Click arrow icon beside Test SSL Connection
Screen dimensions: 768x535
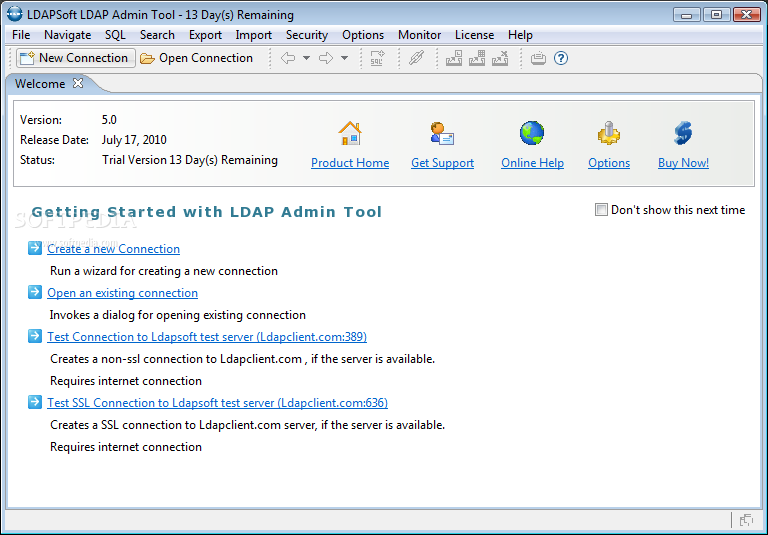click(x=35, y=402)
